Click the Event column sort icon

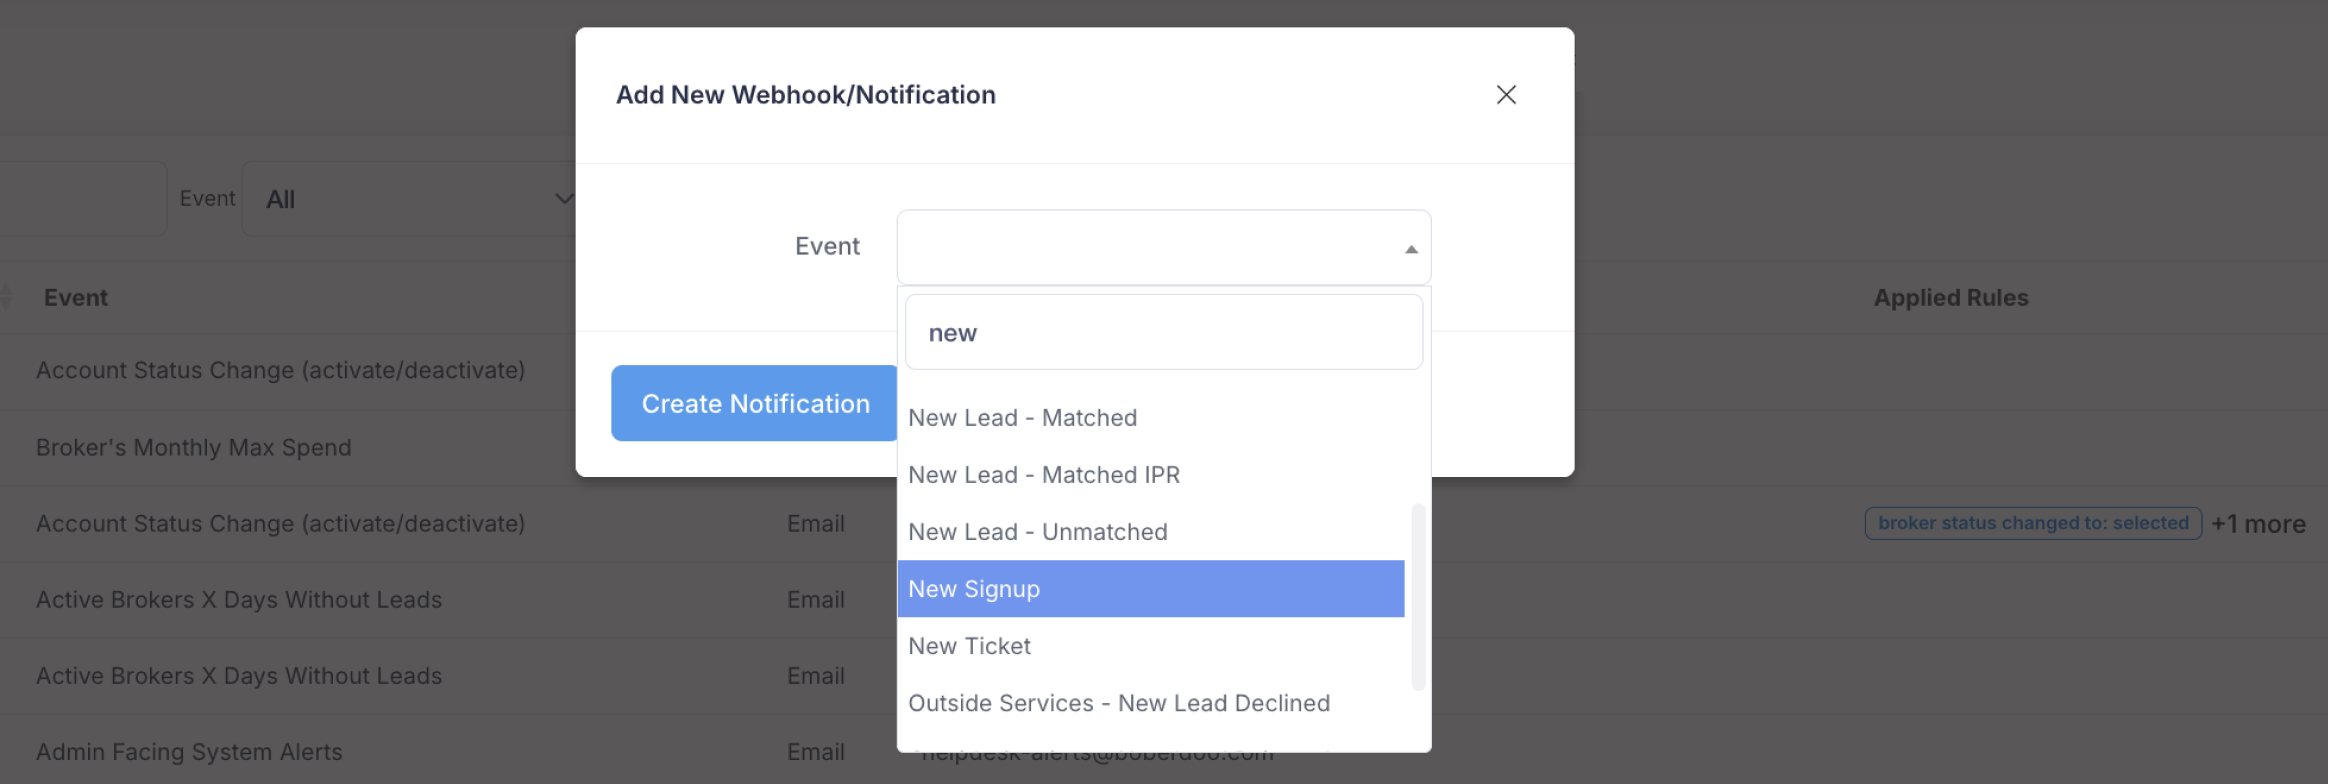point(6,297)
